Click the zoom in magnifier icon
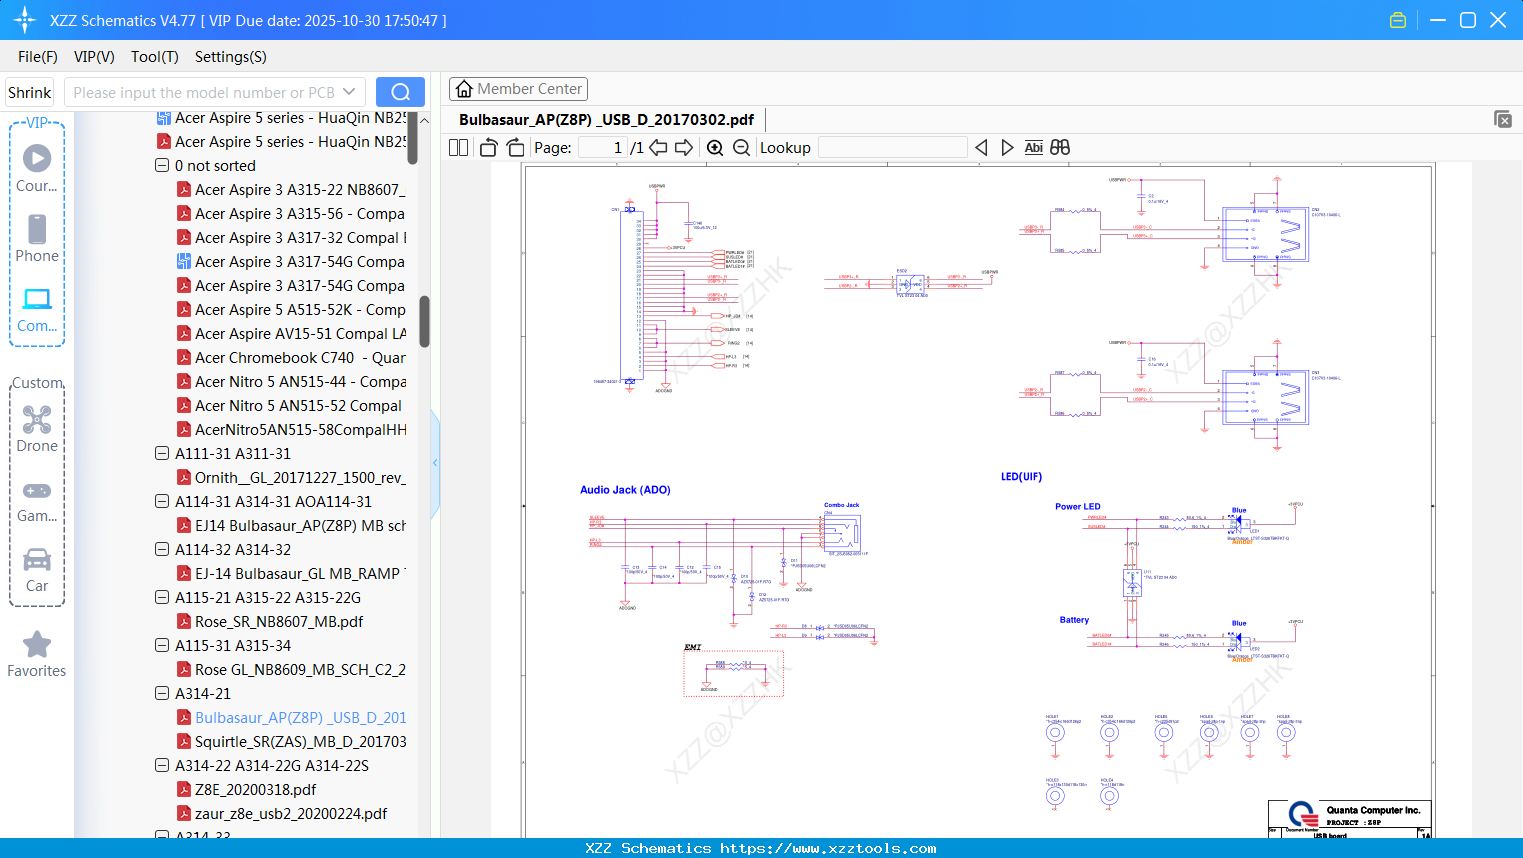The height and width of the screenshot is (858, 1523). coord(715,148)
